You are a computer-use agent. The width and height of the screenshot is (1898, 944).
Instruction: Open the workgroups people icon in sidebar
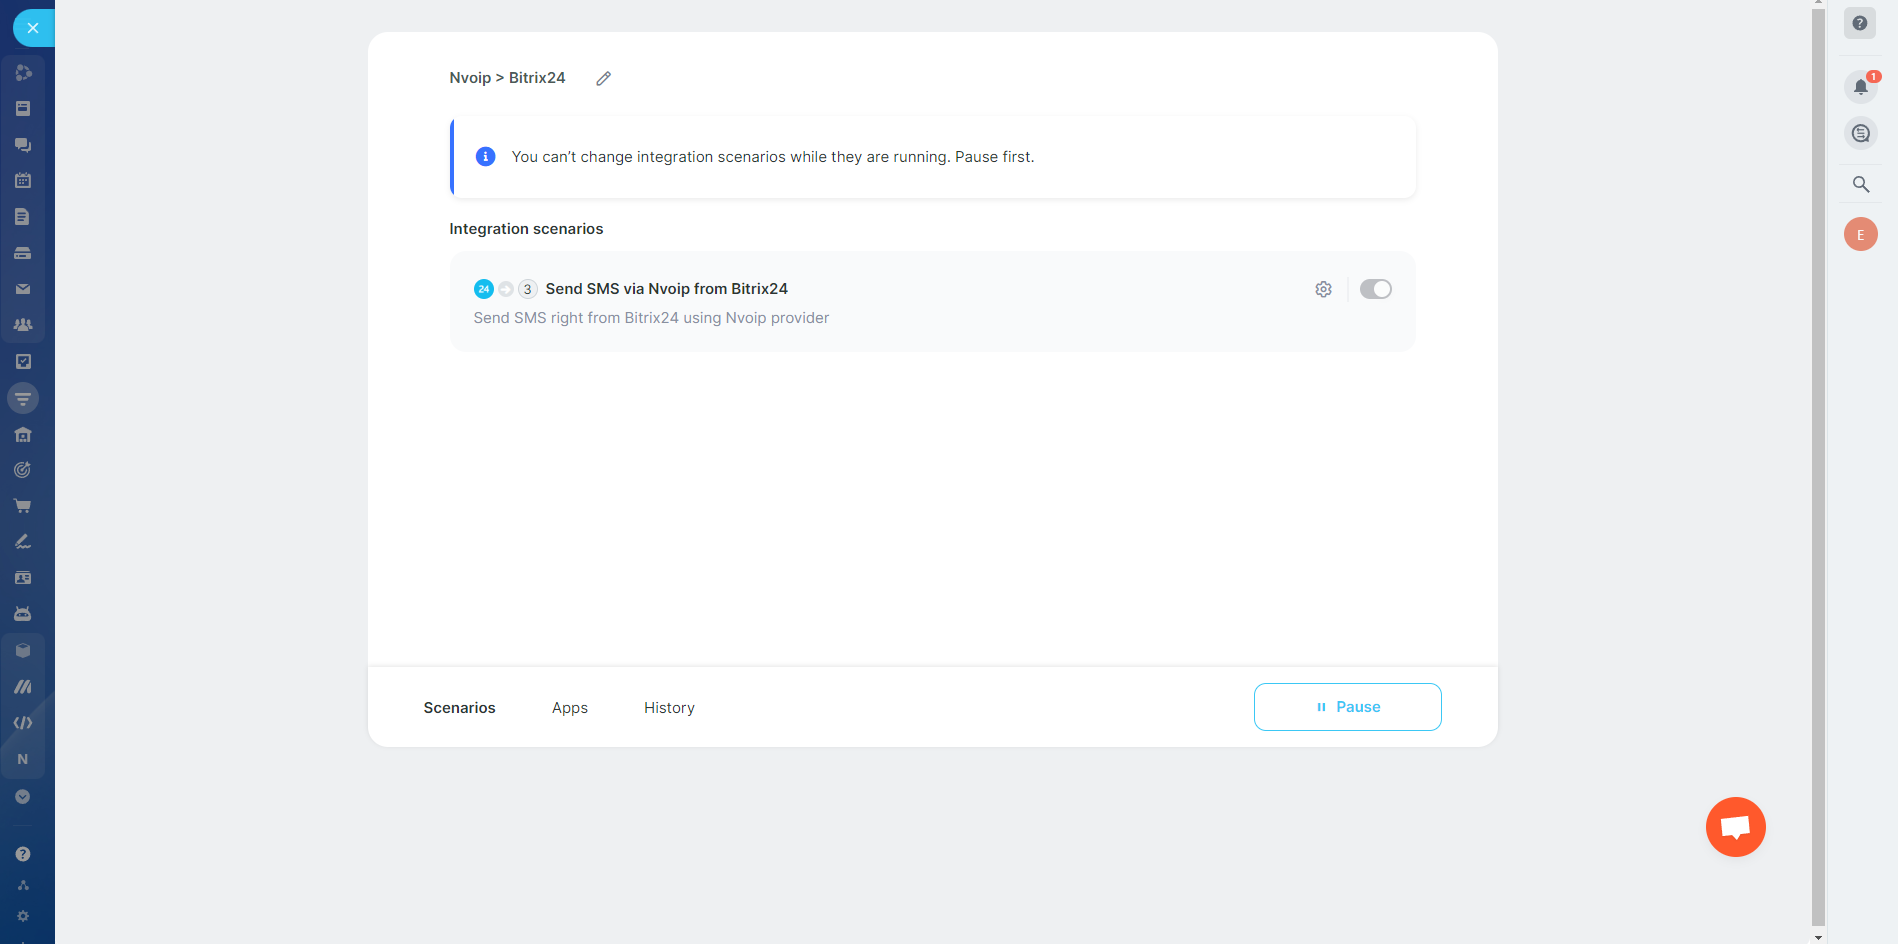[x=23, y=325]
